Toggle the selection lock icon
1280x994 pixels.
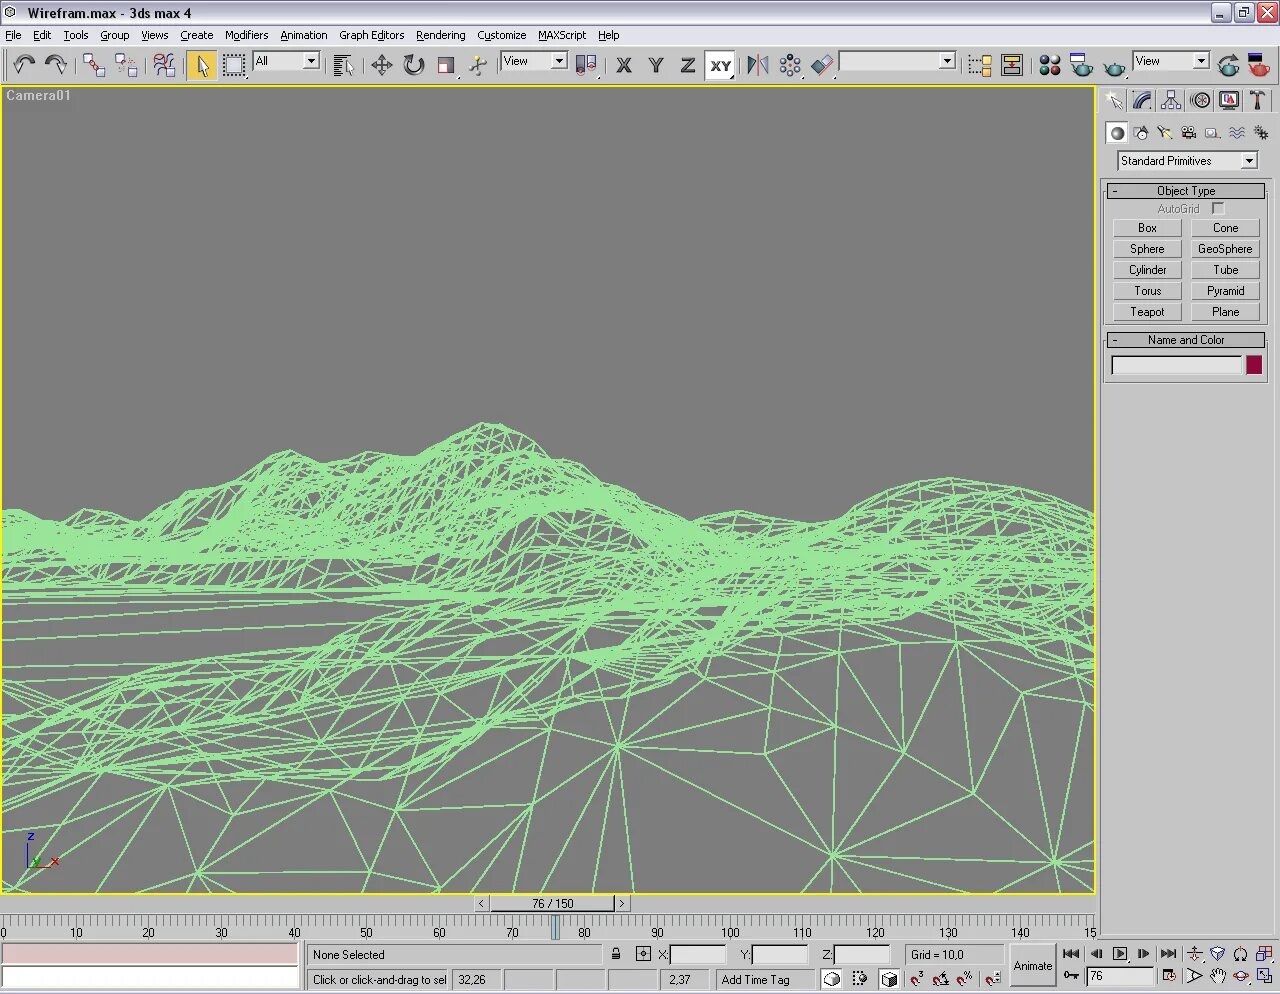click(616, 954)
